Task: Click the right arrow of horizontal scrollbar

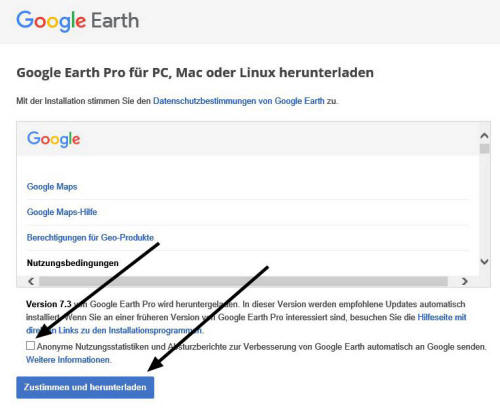Action: 464,281
